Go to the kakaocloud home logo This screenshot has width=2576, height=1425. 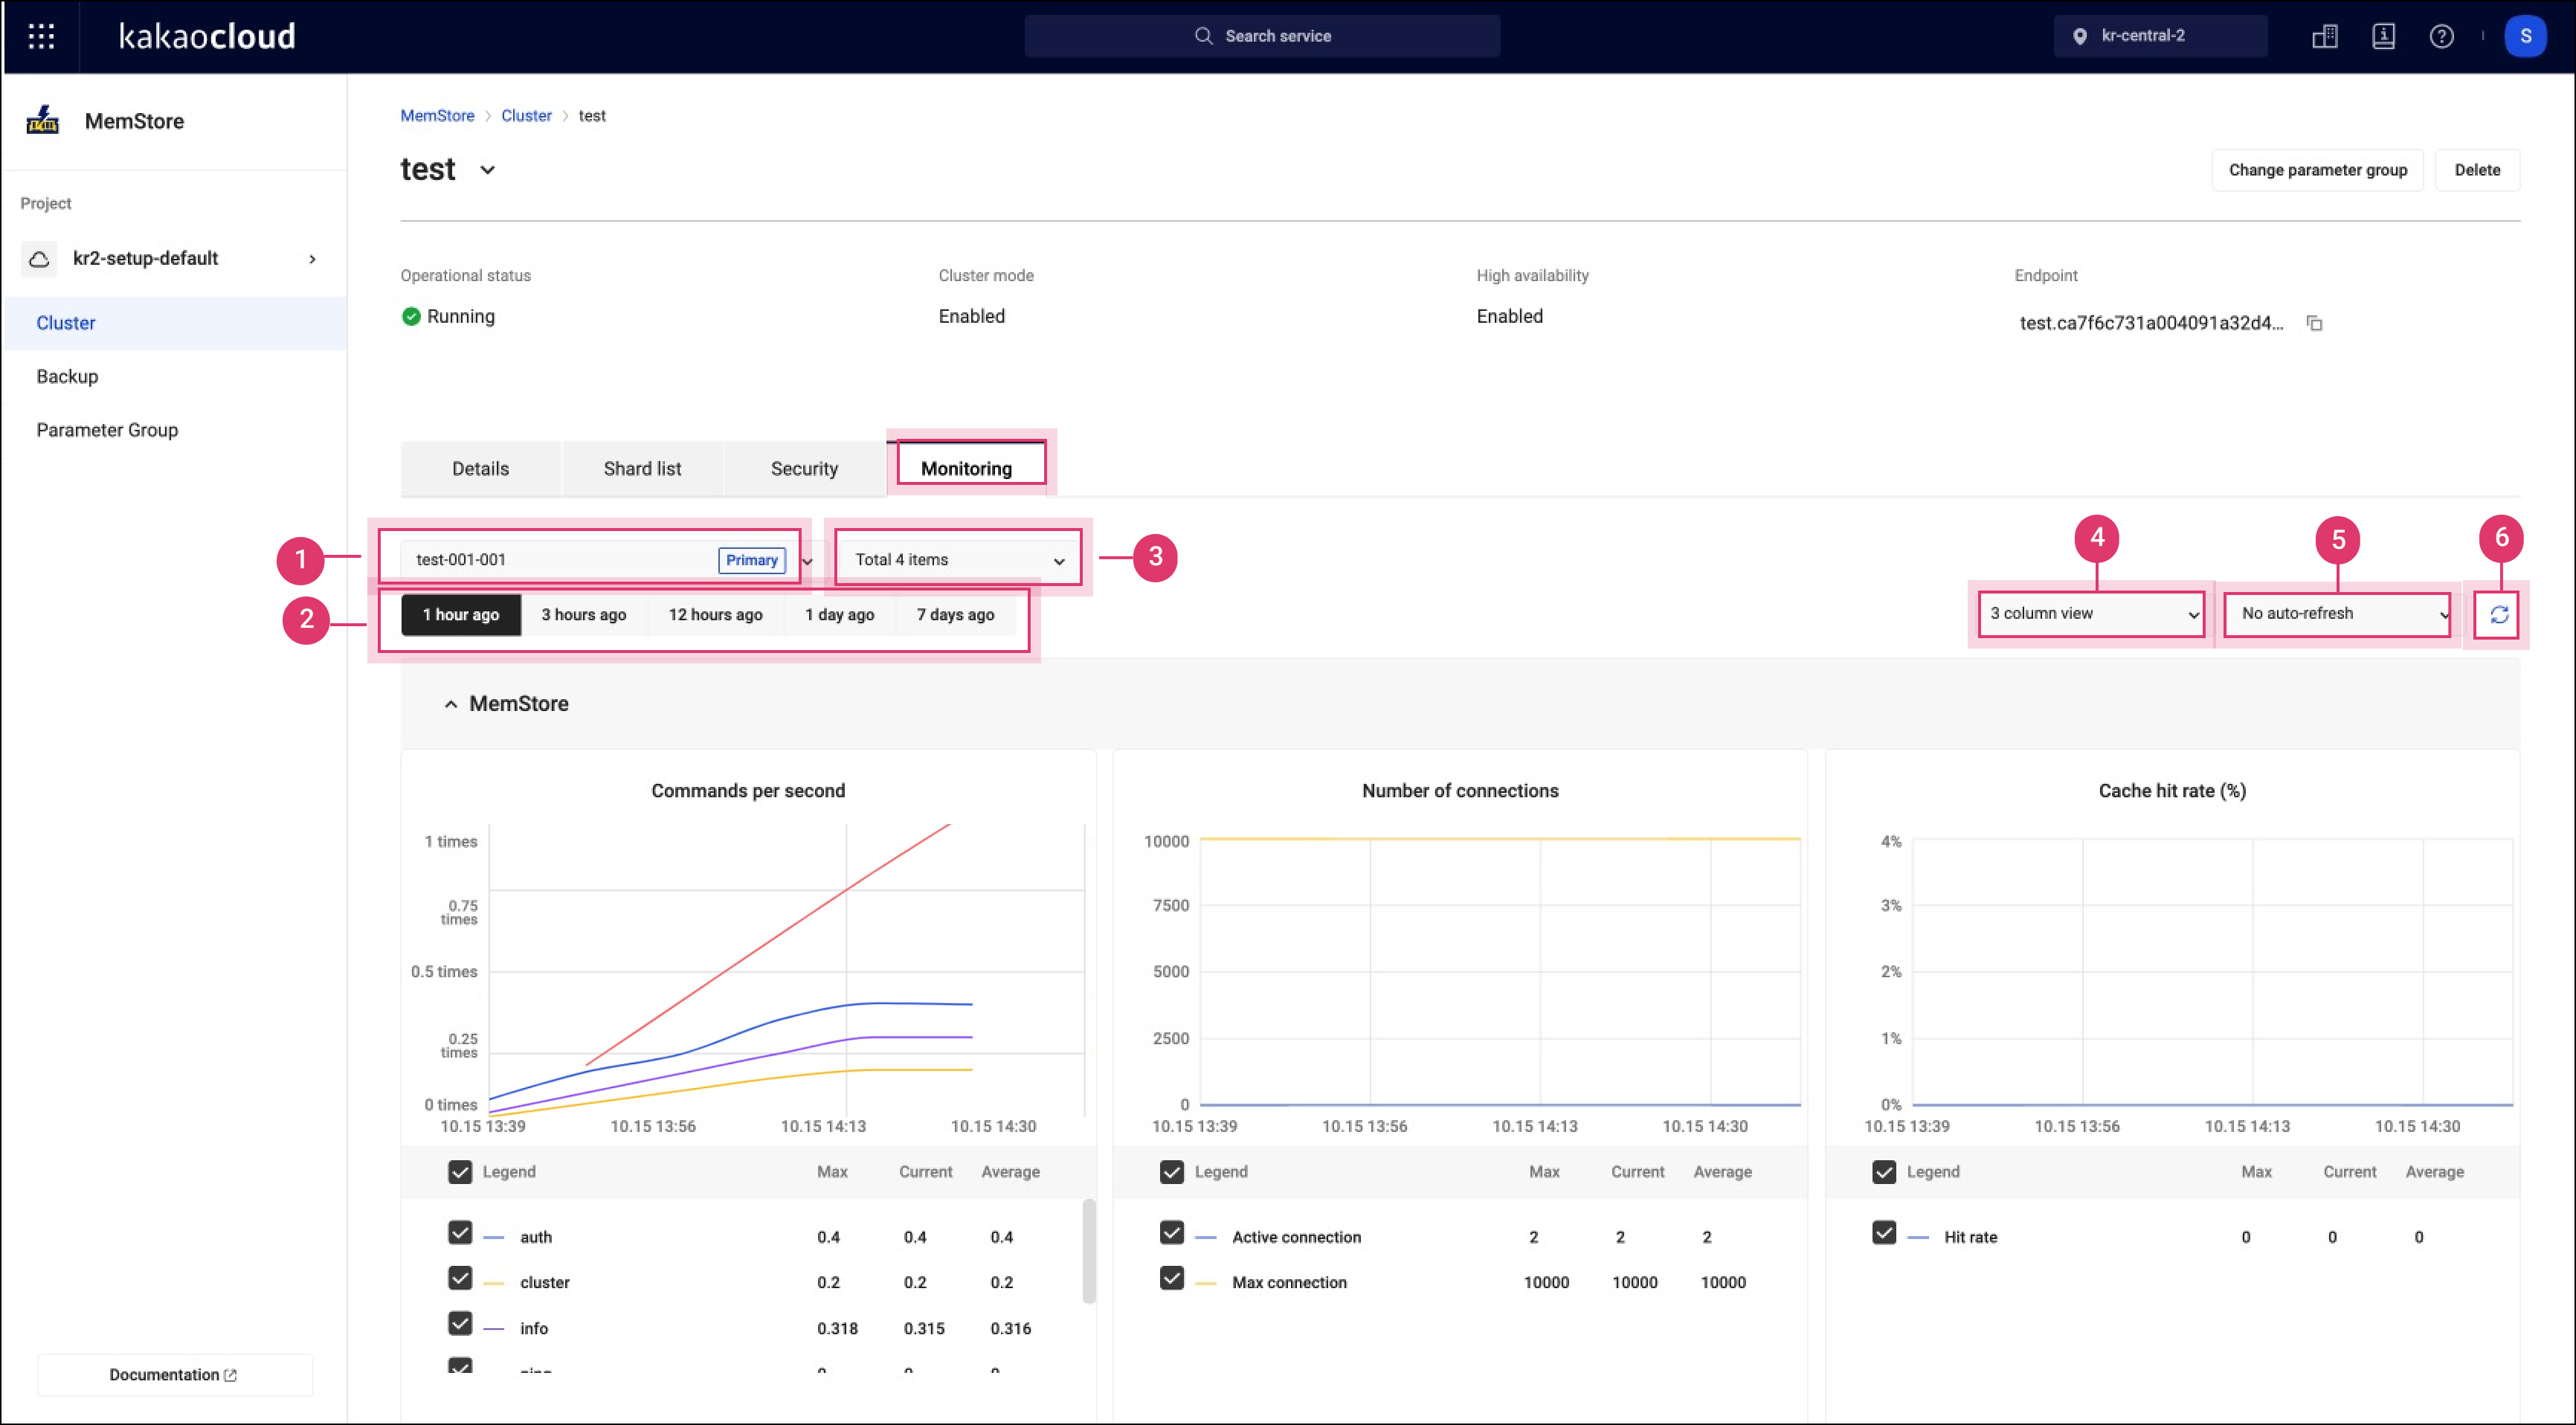(x=207, y=36)
